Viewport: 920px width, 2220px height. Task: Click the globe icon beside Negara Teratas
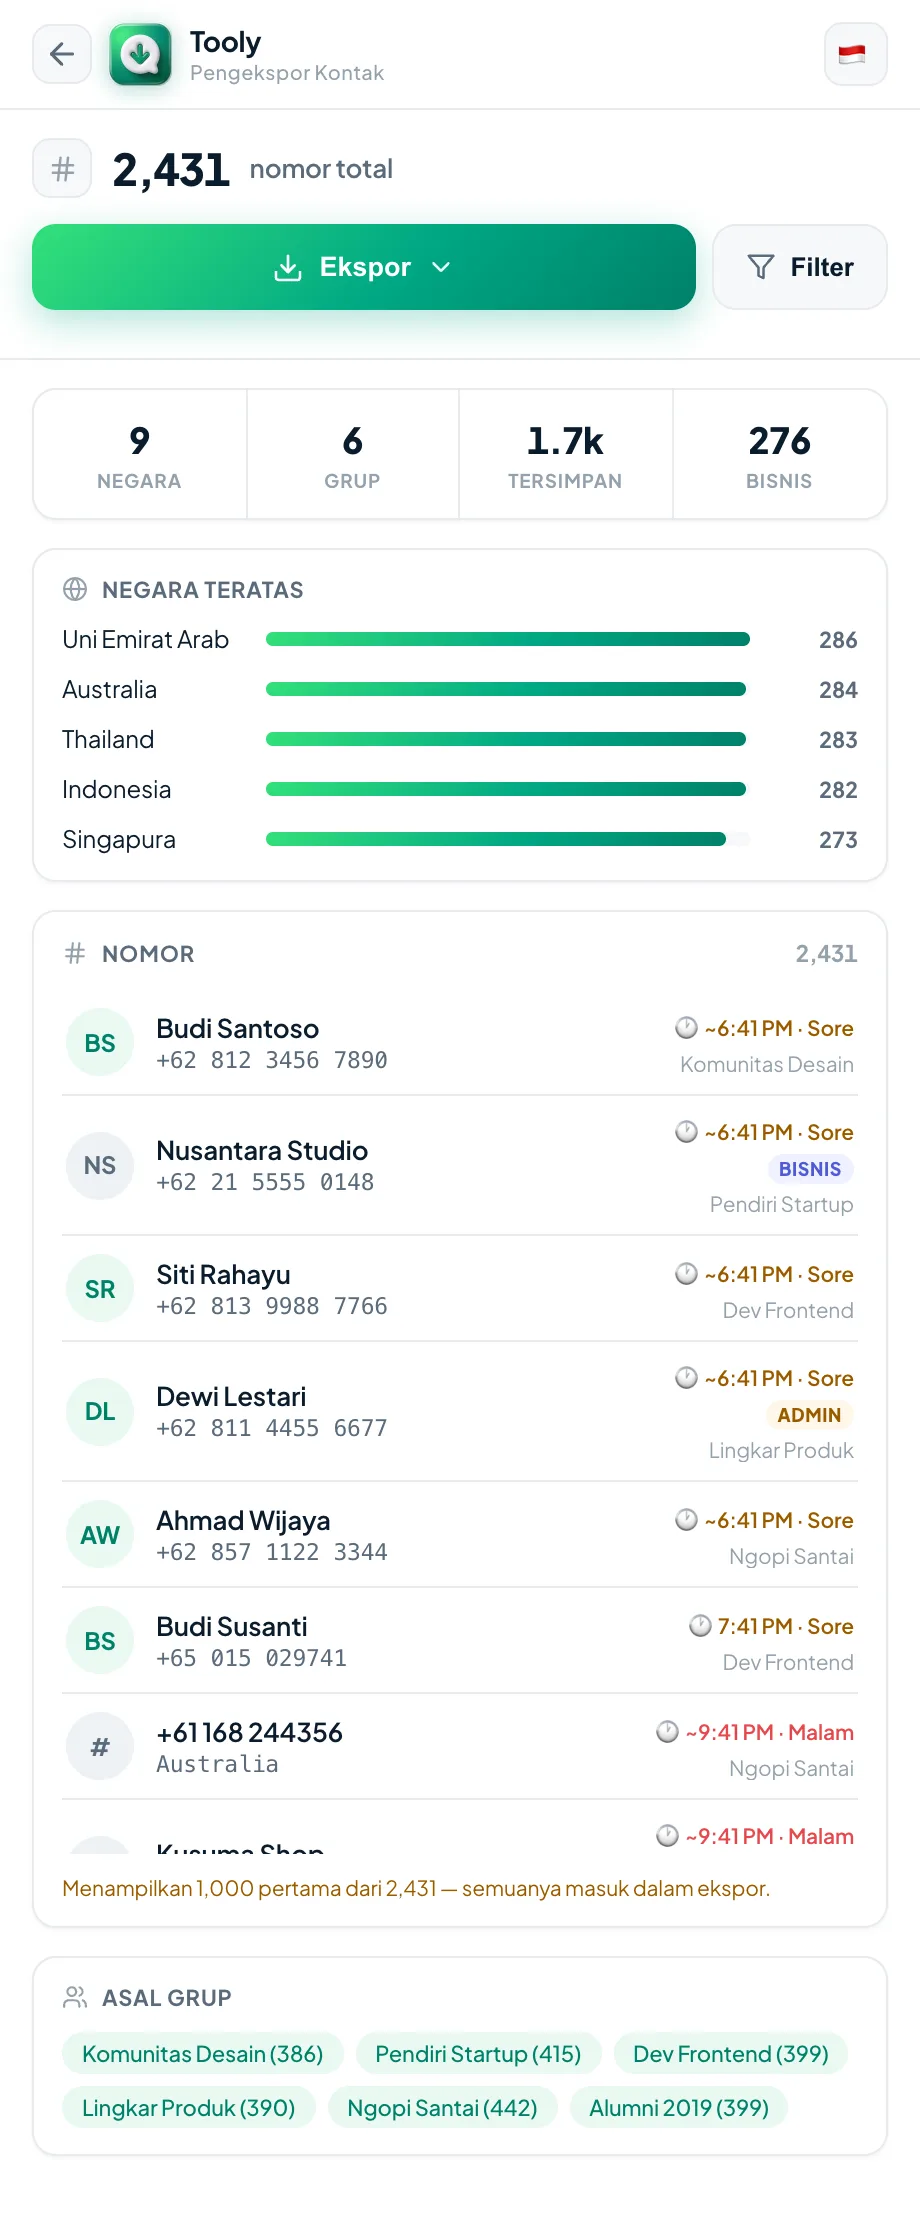pyautogui.click(x=75, y=589)
